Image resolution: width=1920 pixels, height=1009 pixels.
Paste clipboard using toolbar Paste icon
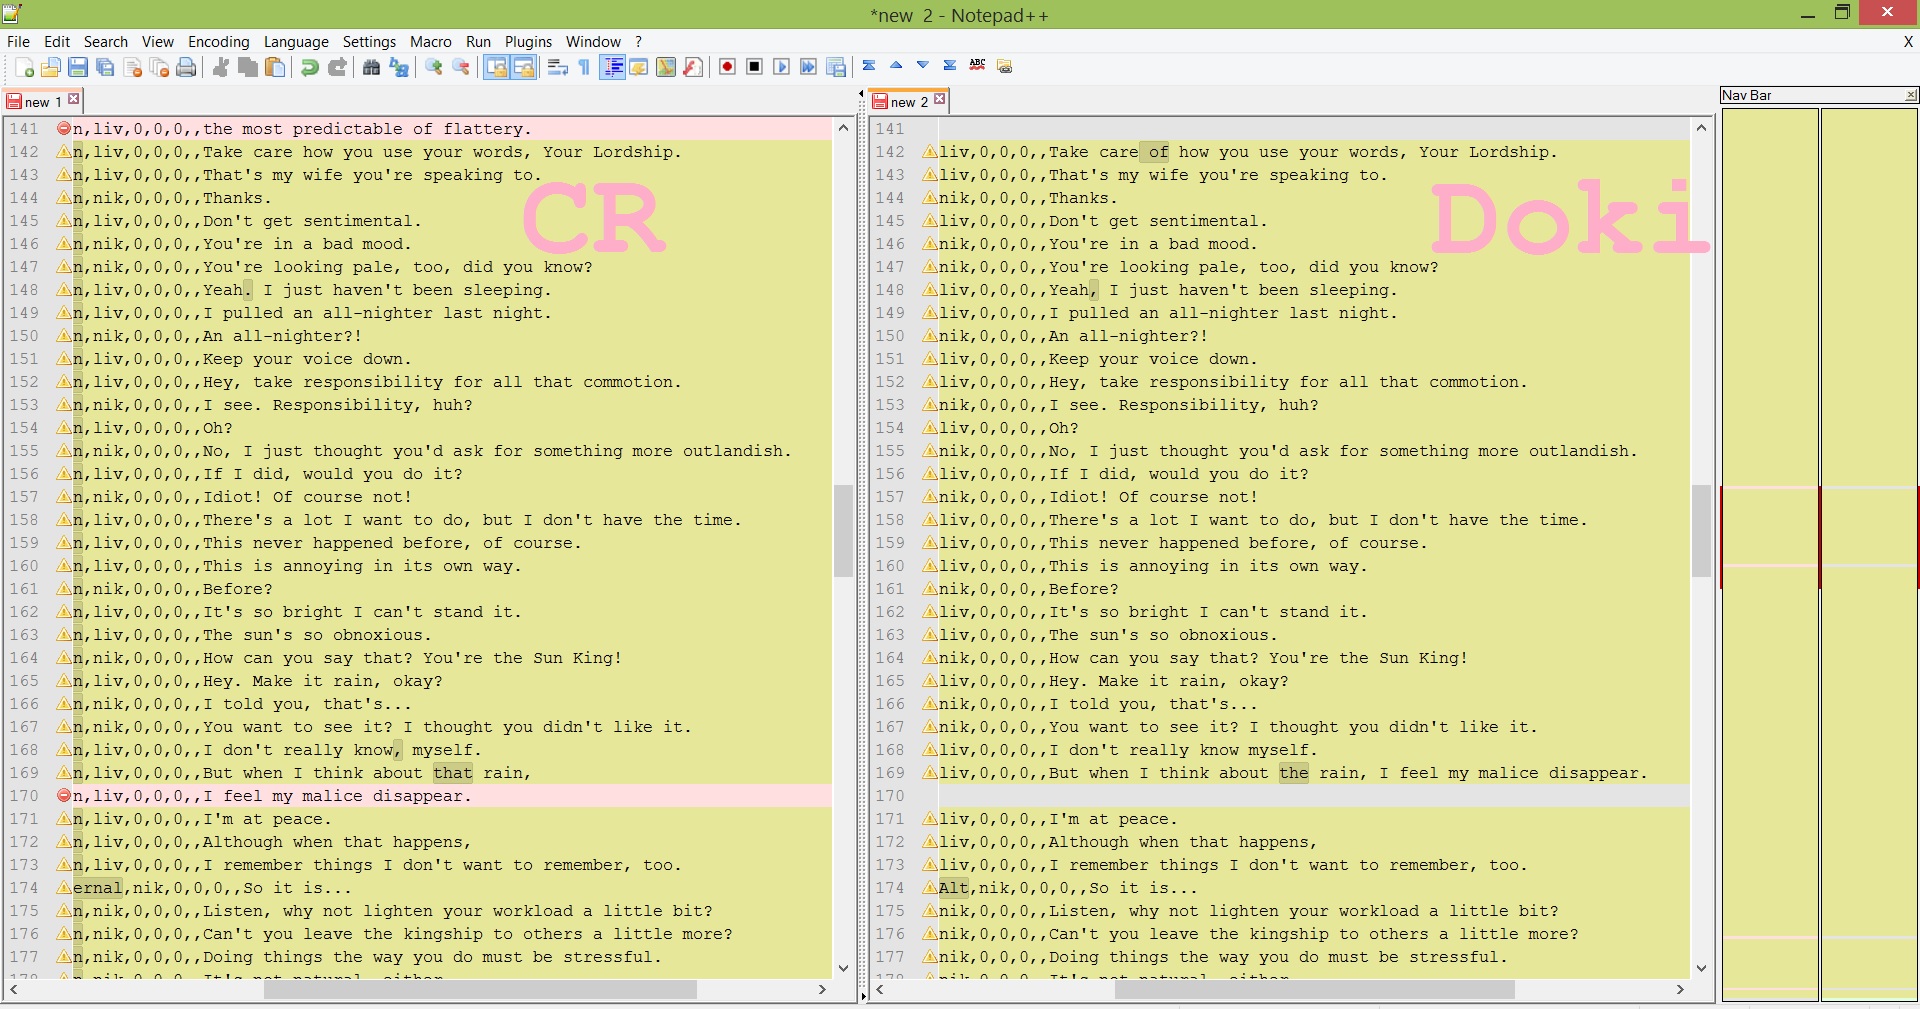pos(275,67)
